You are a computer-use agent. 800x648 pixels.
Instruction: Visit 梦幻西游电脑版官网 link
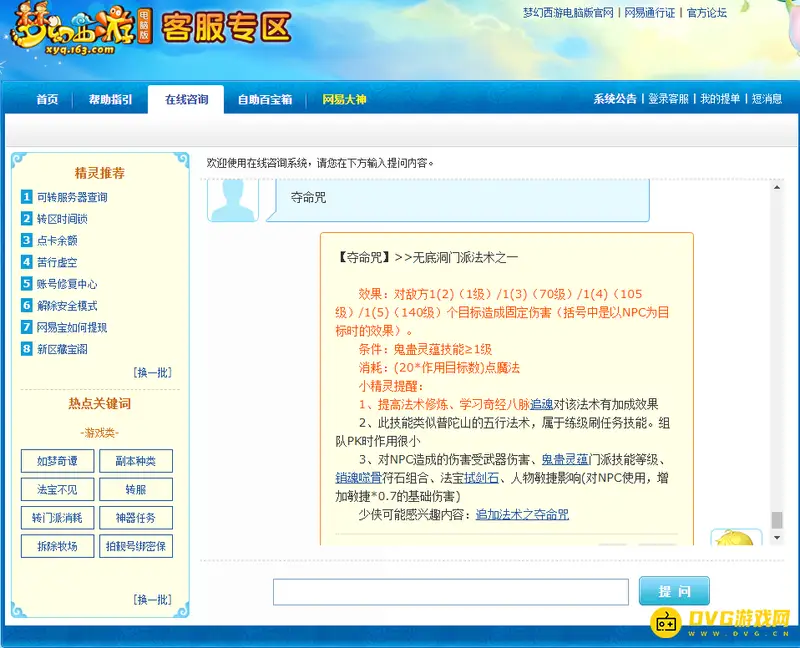(x=568, y=13)
